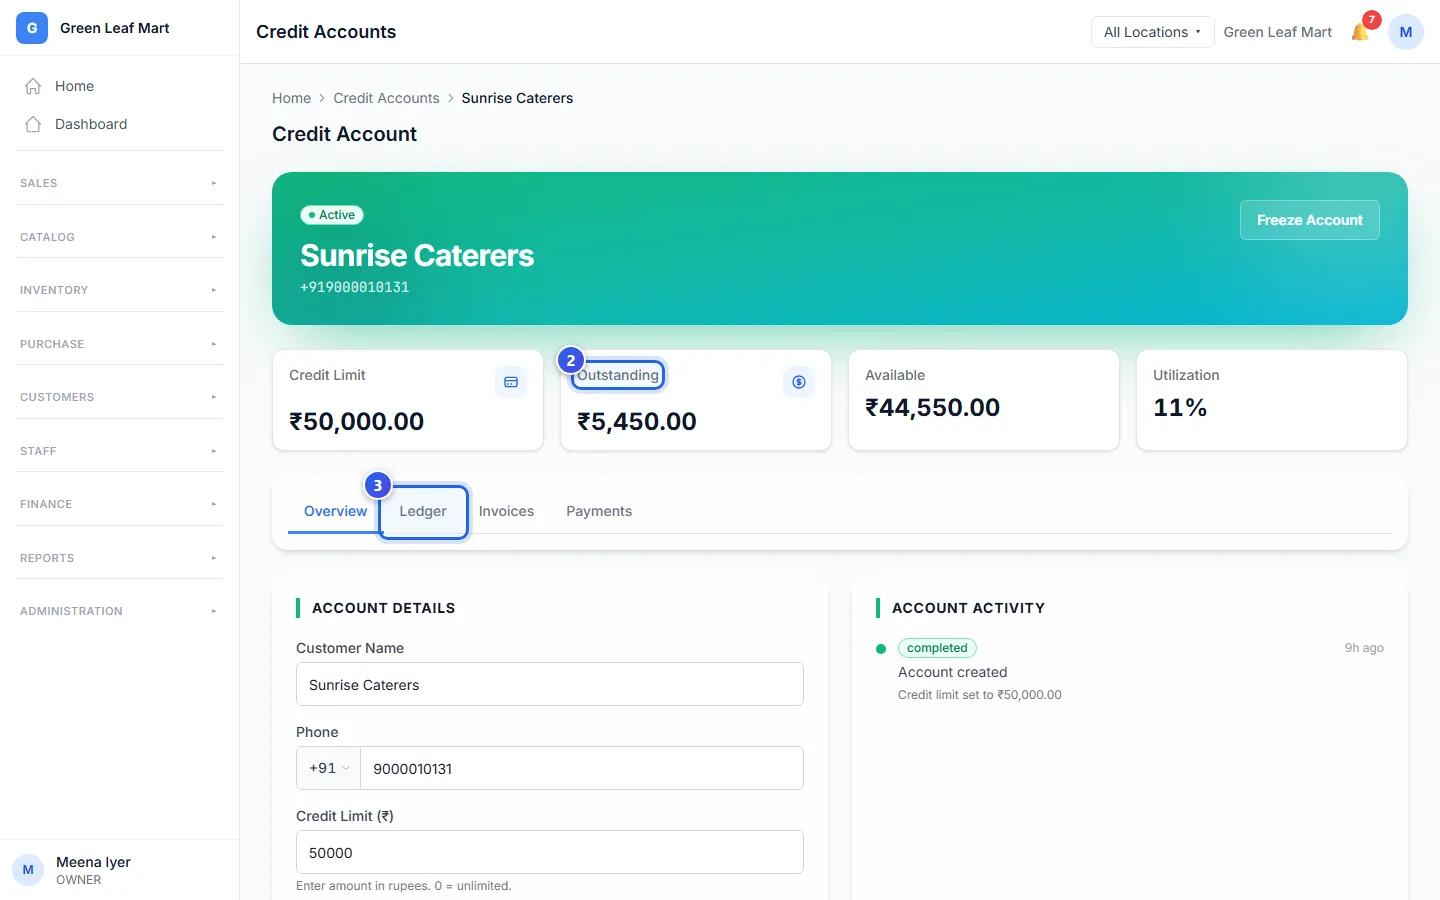This screenshot has height=900, width=1440.
Task: Expand the Inventory section
Action: click(x=119, y=290)
